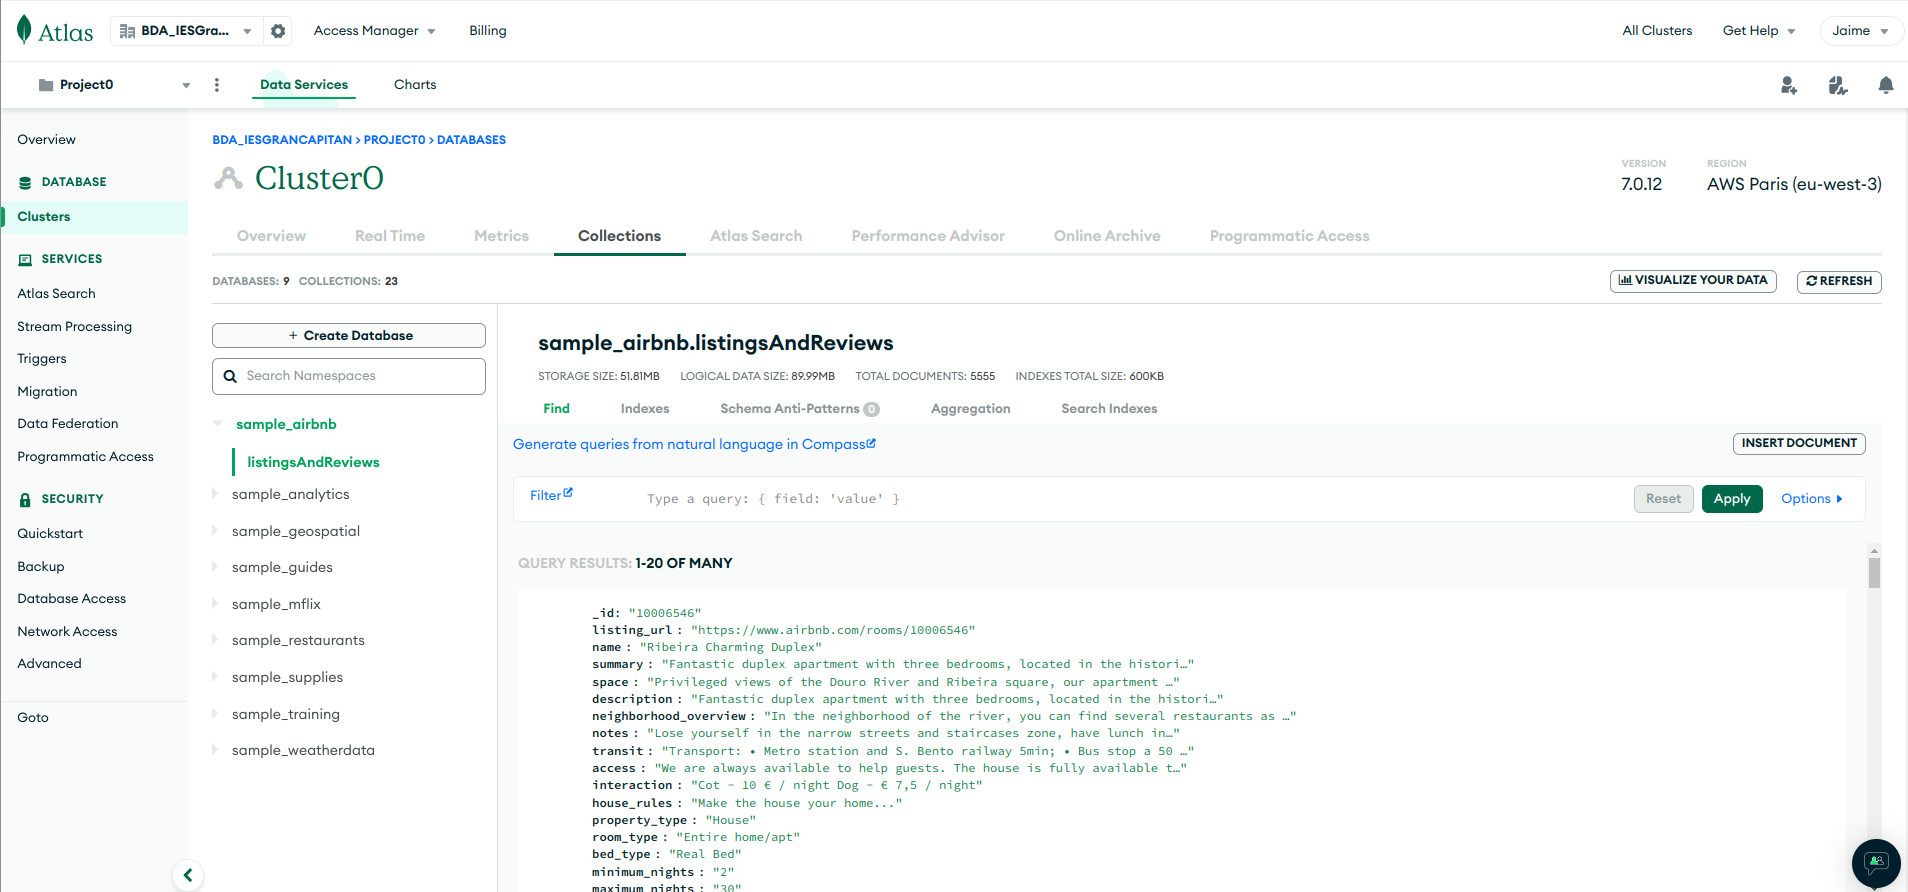The height and width of the screenshot is (892, 1908).
Task: Click the Cluster0 cluster icon
Action: (x=229, y=178)
